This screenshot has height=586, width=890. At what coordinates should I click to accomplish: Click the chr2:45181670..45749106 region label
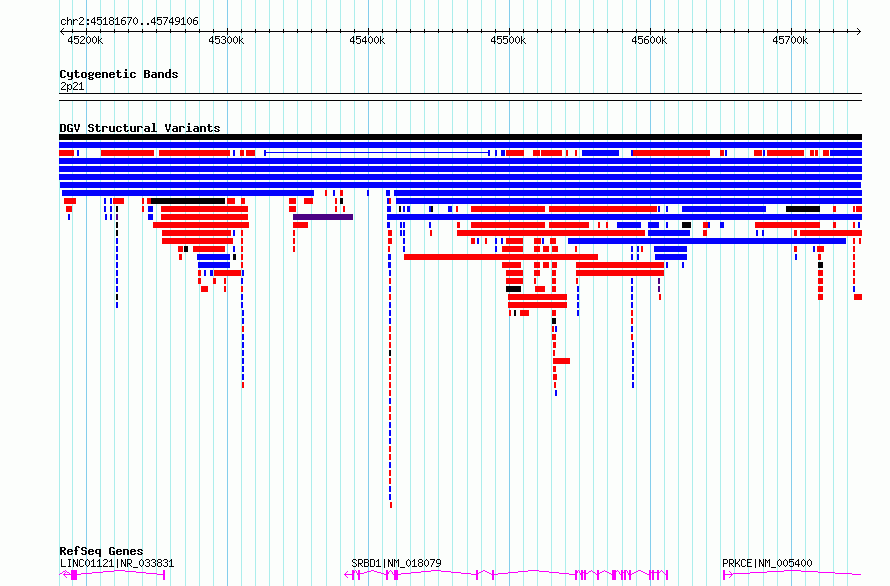coord(129,21)
